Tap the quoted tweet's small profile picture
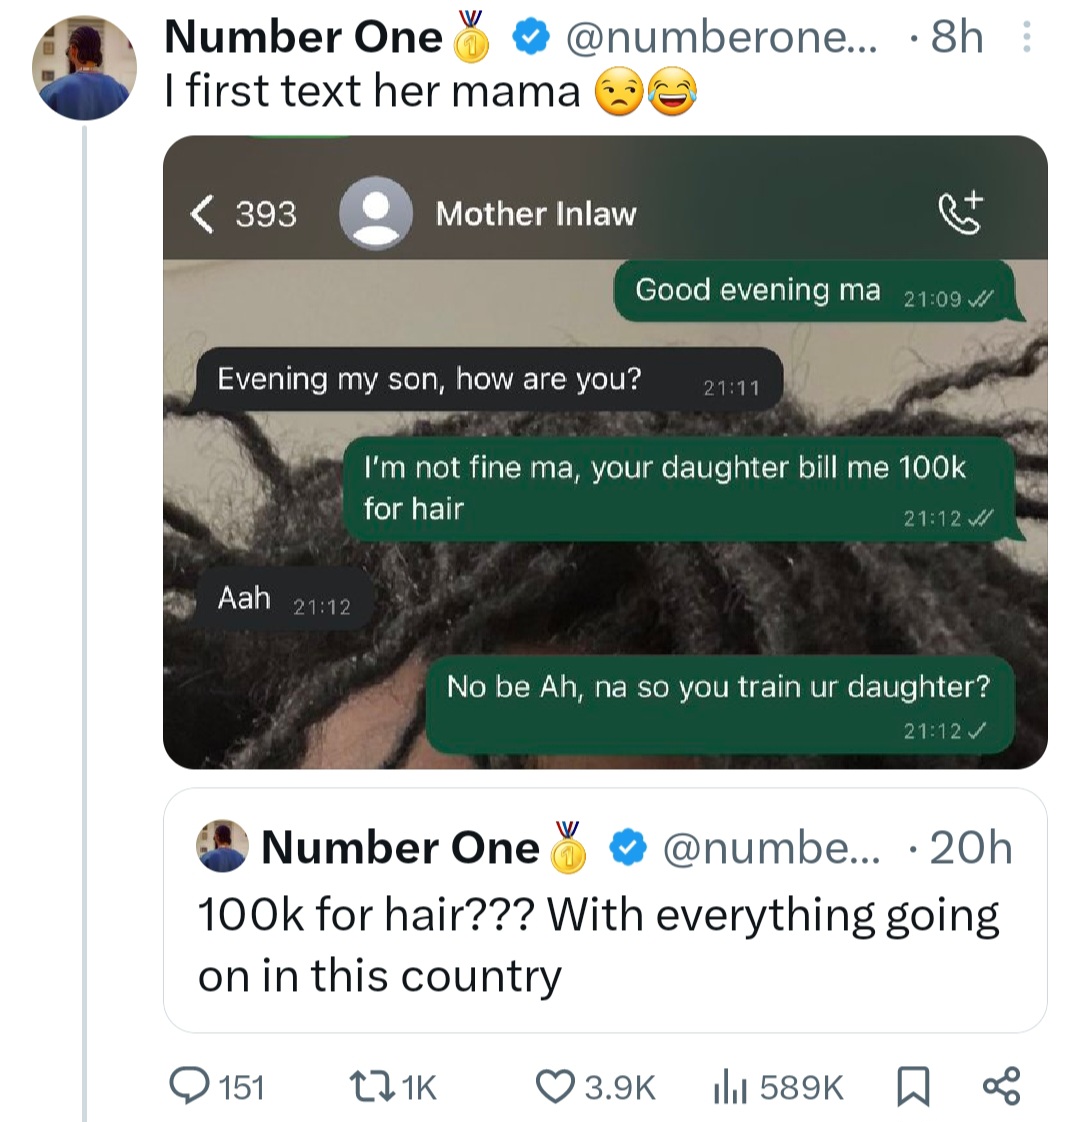Viewport: 1080px width, 1122px height. click(222, 846)
